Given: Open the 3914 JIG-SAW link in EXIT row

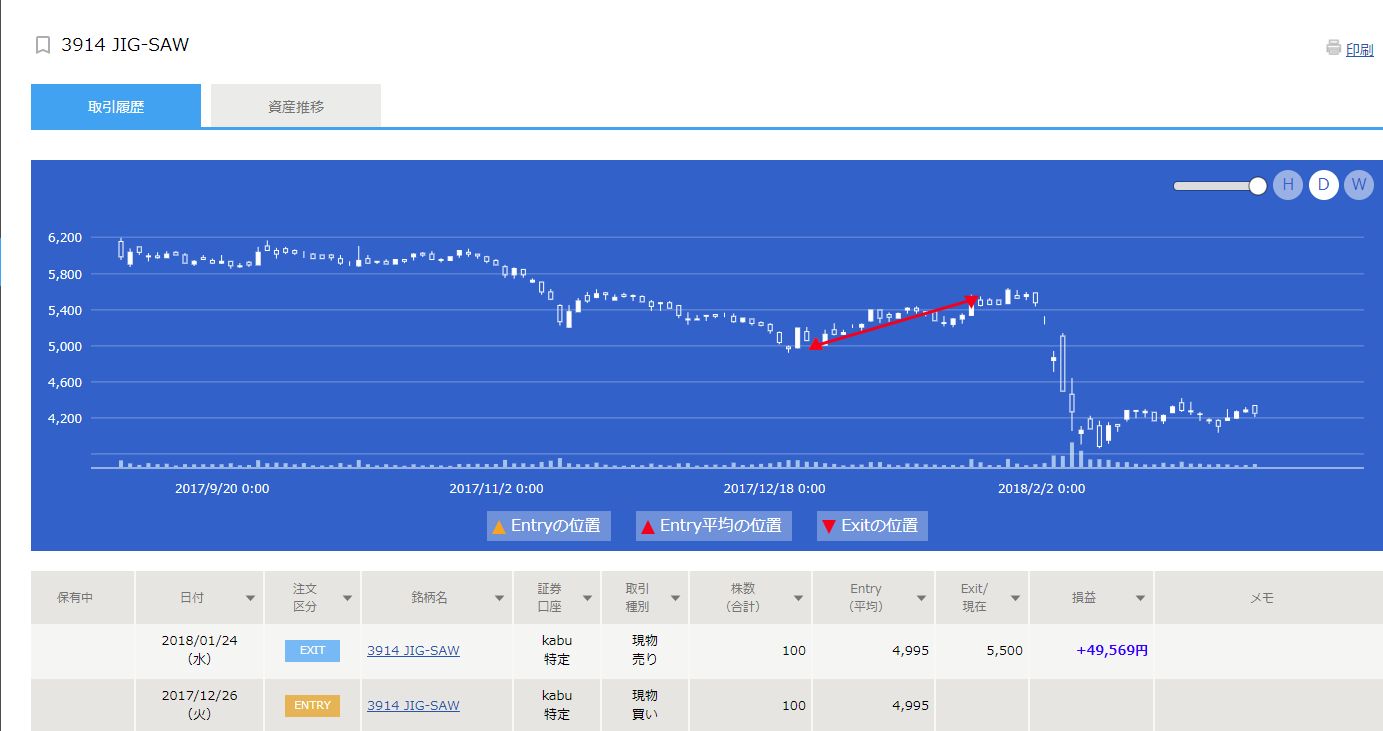Looking at the screenshot, I should pyautogui.click(x=413, y=650).
